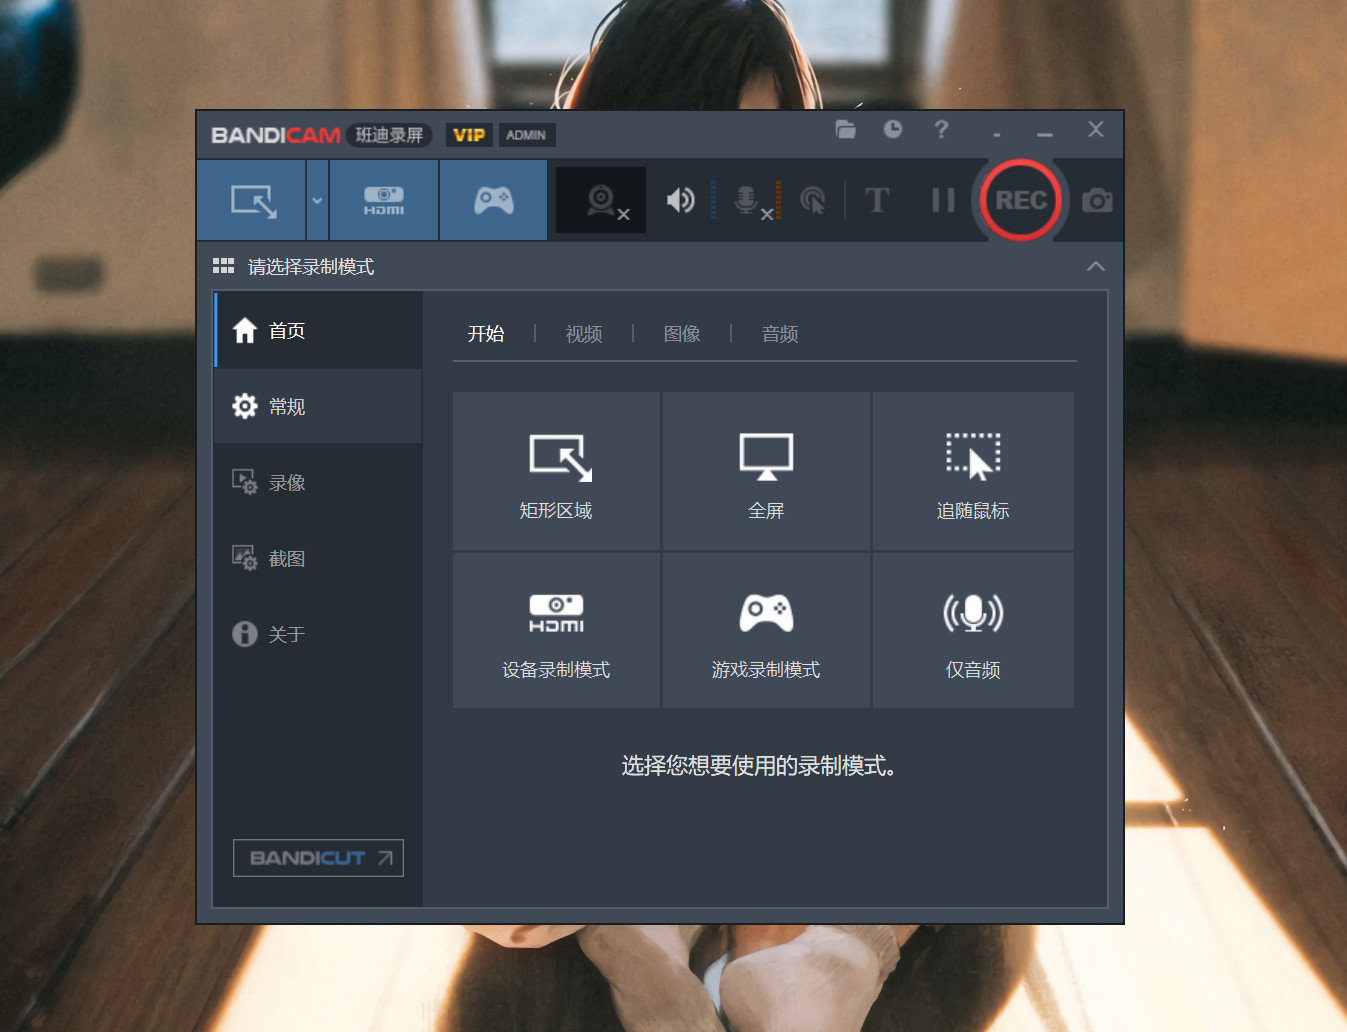
Task: Start recording with the REC button
Action: (1021, 200)
